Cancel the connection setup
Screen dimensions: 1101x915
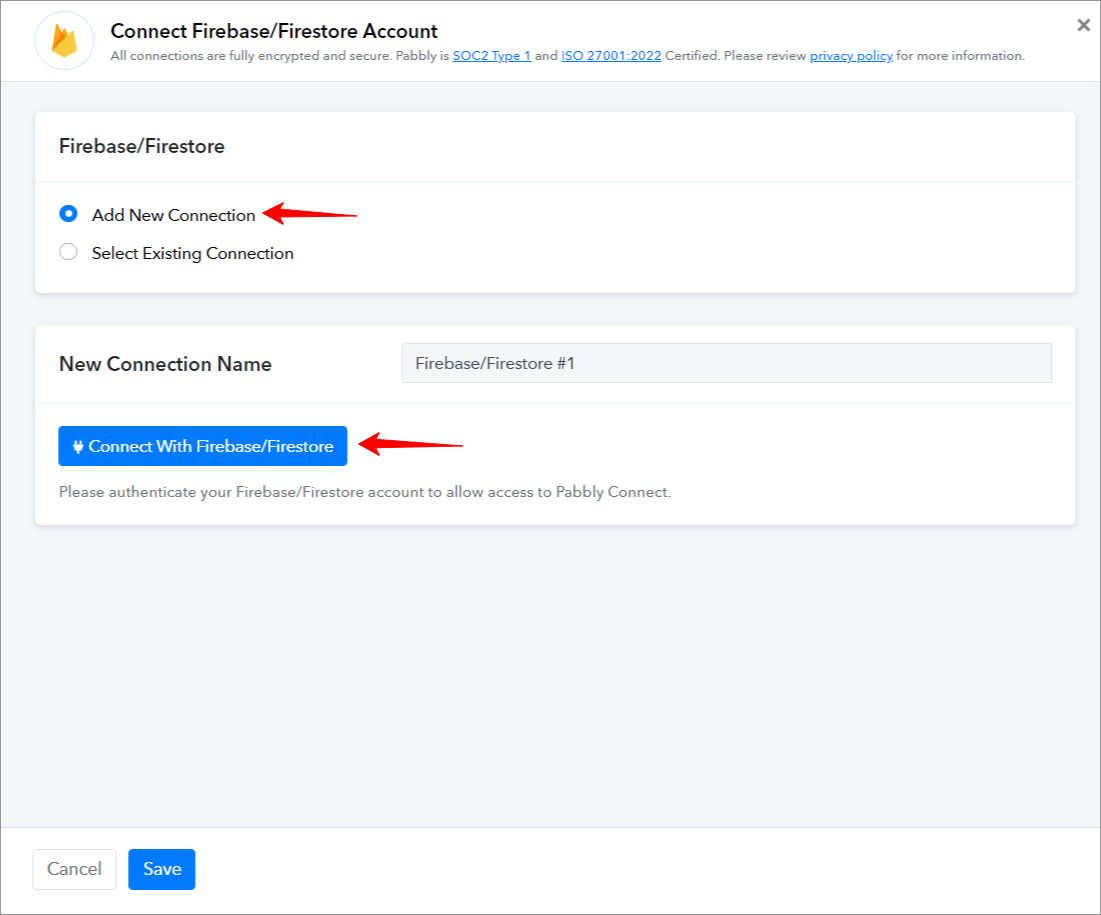click(74, 869)
